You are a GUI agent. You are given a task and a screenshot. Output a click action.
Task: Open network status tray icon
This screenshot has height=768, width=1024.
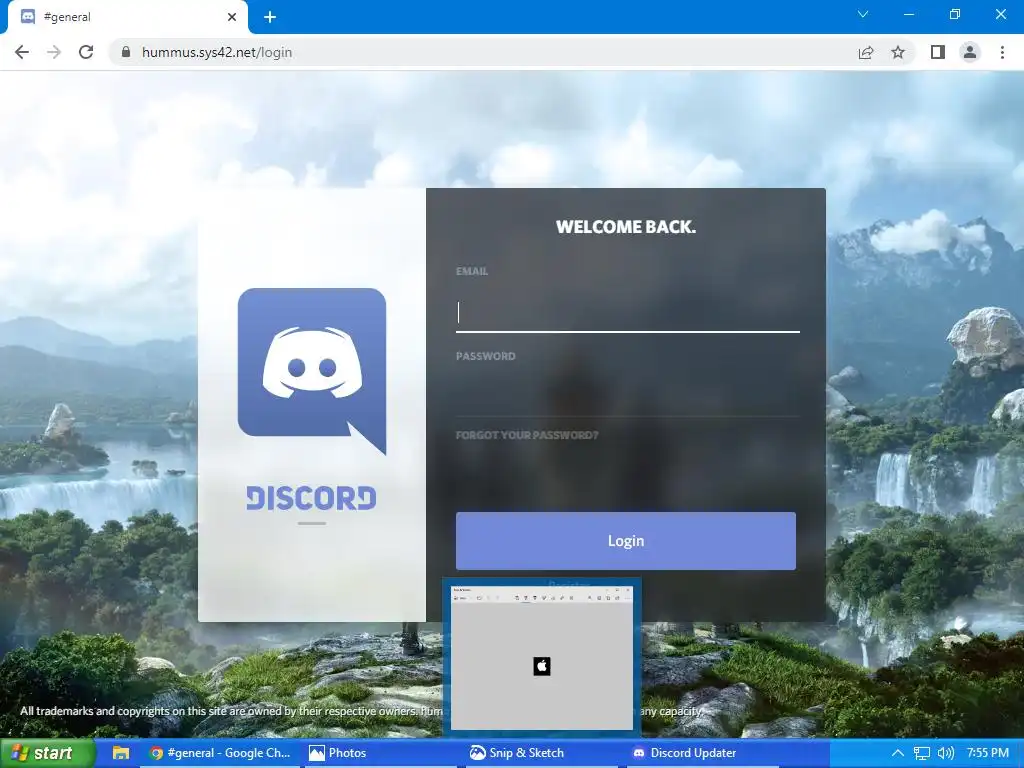[x=921, y=753]
